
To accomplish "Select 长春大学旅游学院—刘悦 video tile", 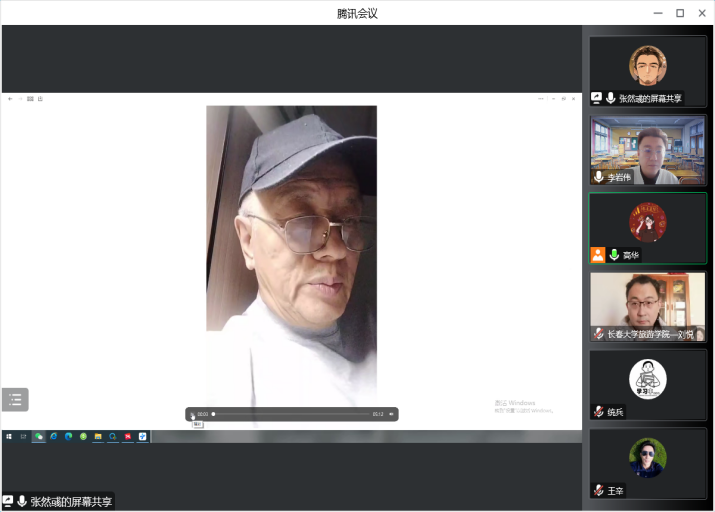I will coord(648,307).
